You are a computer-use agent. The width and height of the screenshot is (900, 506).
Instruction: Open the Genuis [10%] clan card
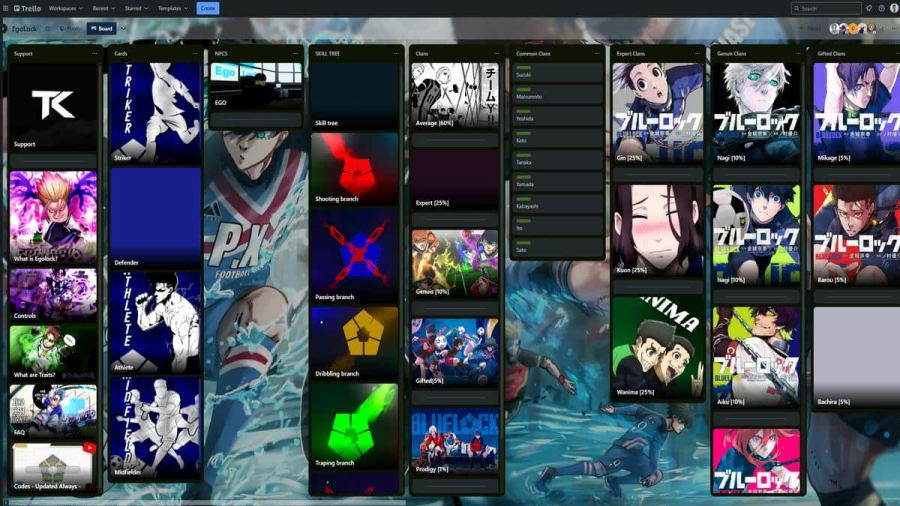click(x=455, y=264)
